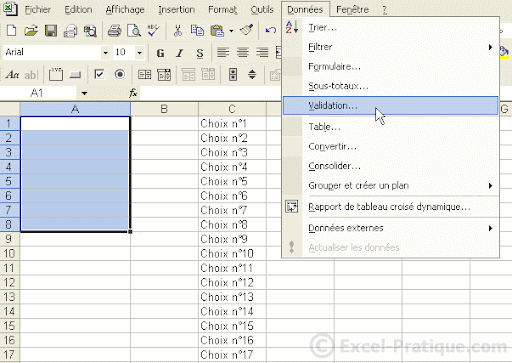Toggle underline with the S button
The width and height of the screenshot is (512, 363).
click(200, 53)
